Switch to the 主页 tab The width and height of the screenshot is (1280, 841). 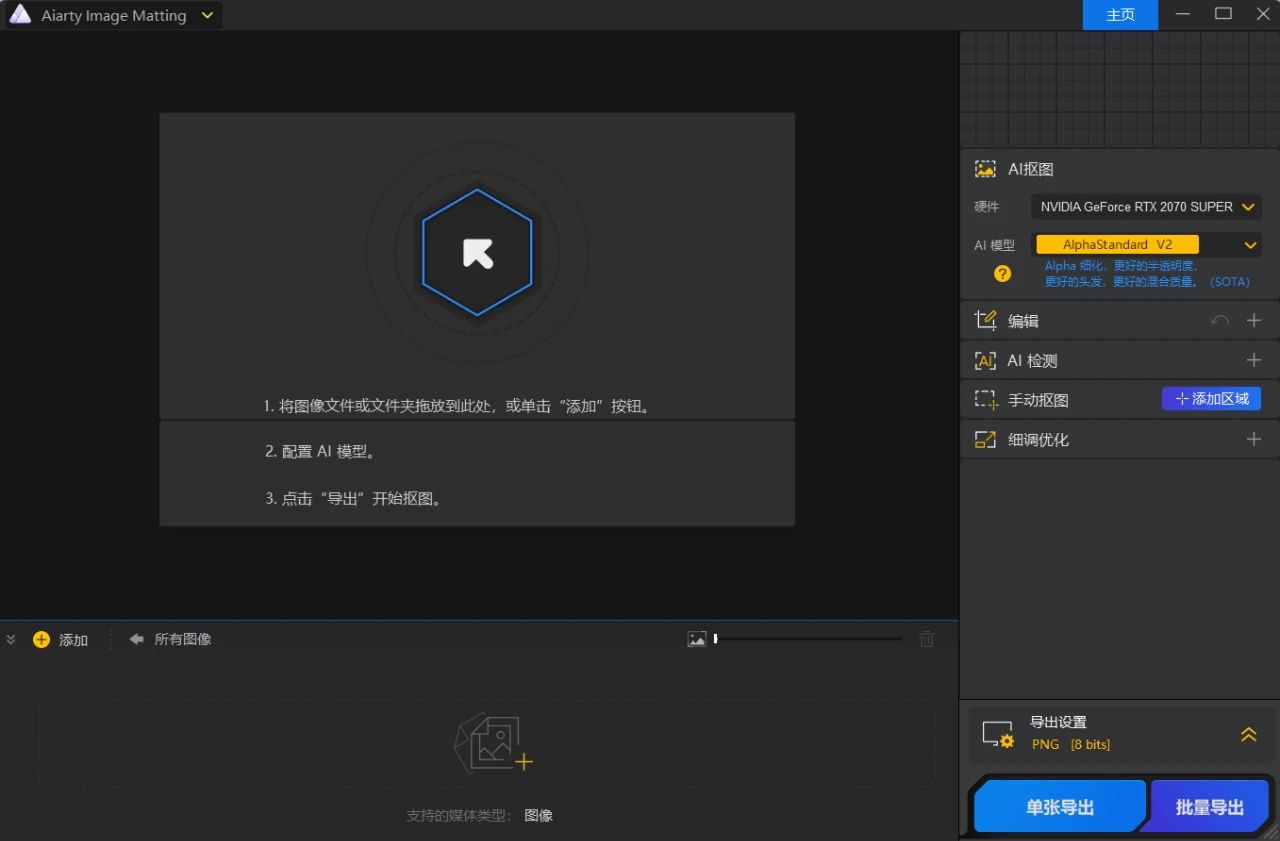click(x=1120, y=15)
